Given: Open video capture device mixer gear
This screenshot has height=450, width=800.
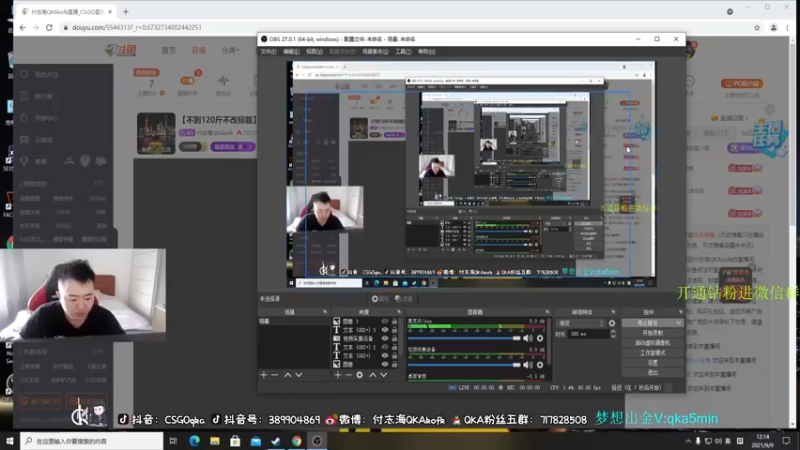Looking at the screenshot, I should (x=540, y=365).
